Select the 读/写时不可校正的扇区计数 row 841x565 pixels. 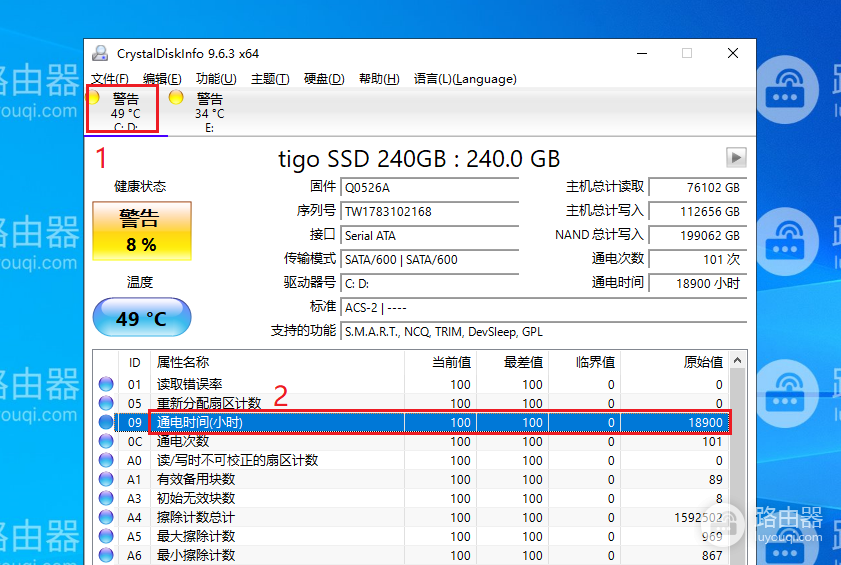[411, 460]
